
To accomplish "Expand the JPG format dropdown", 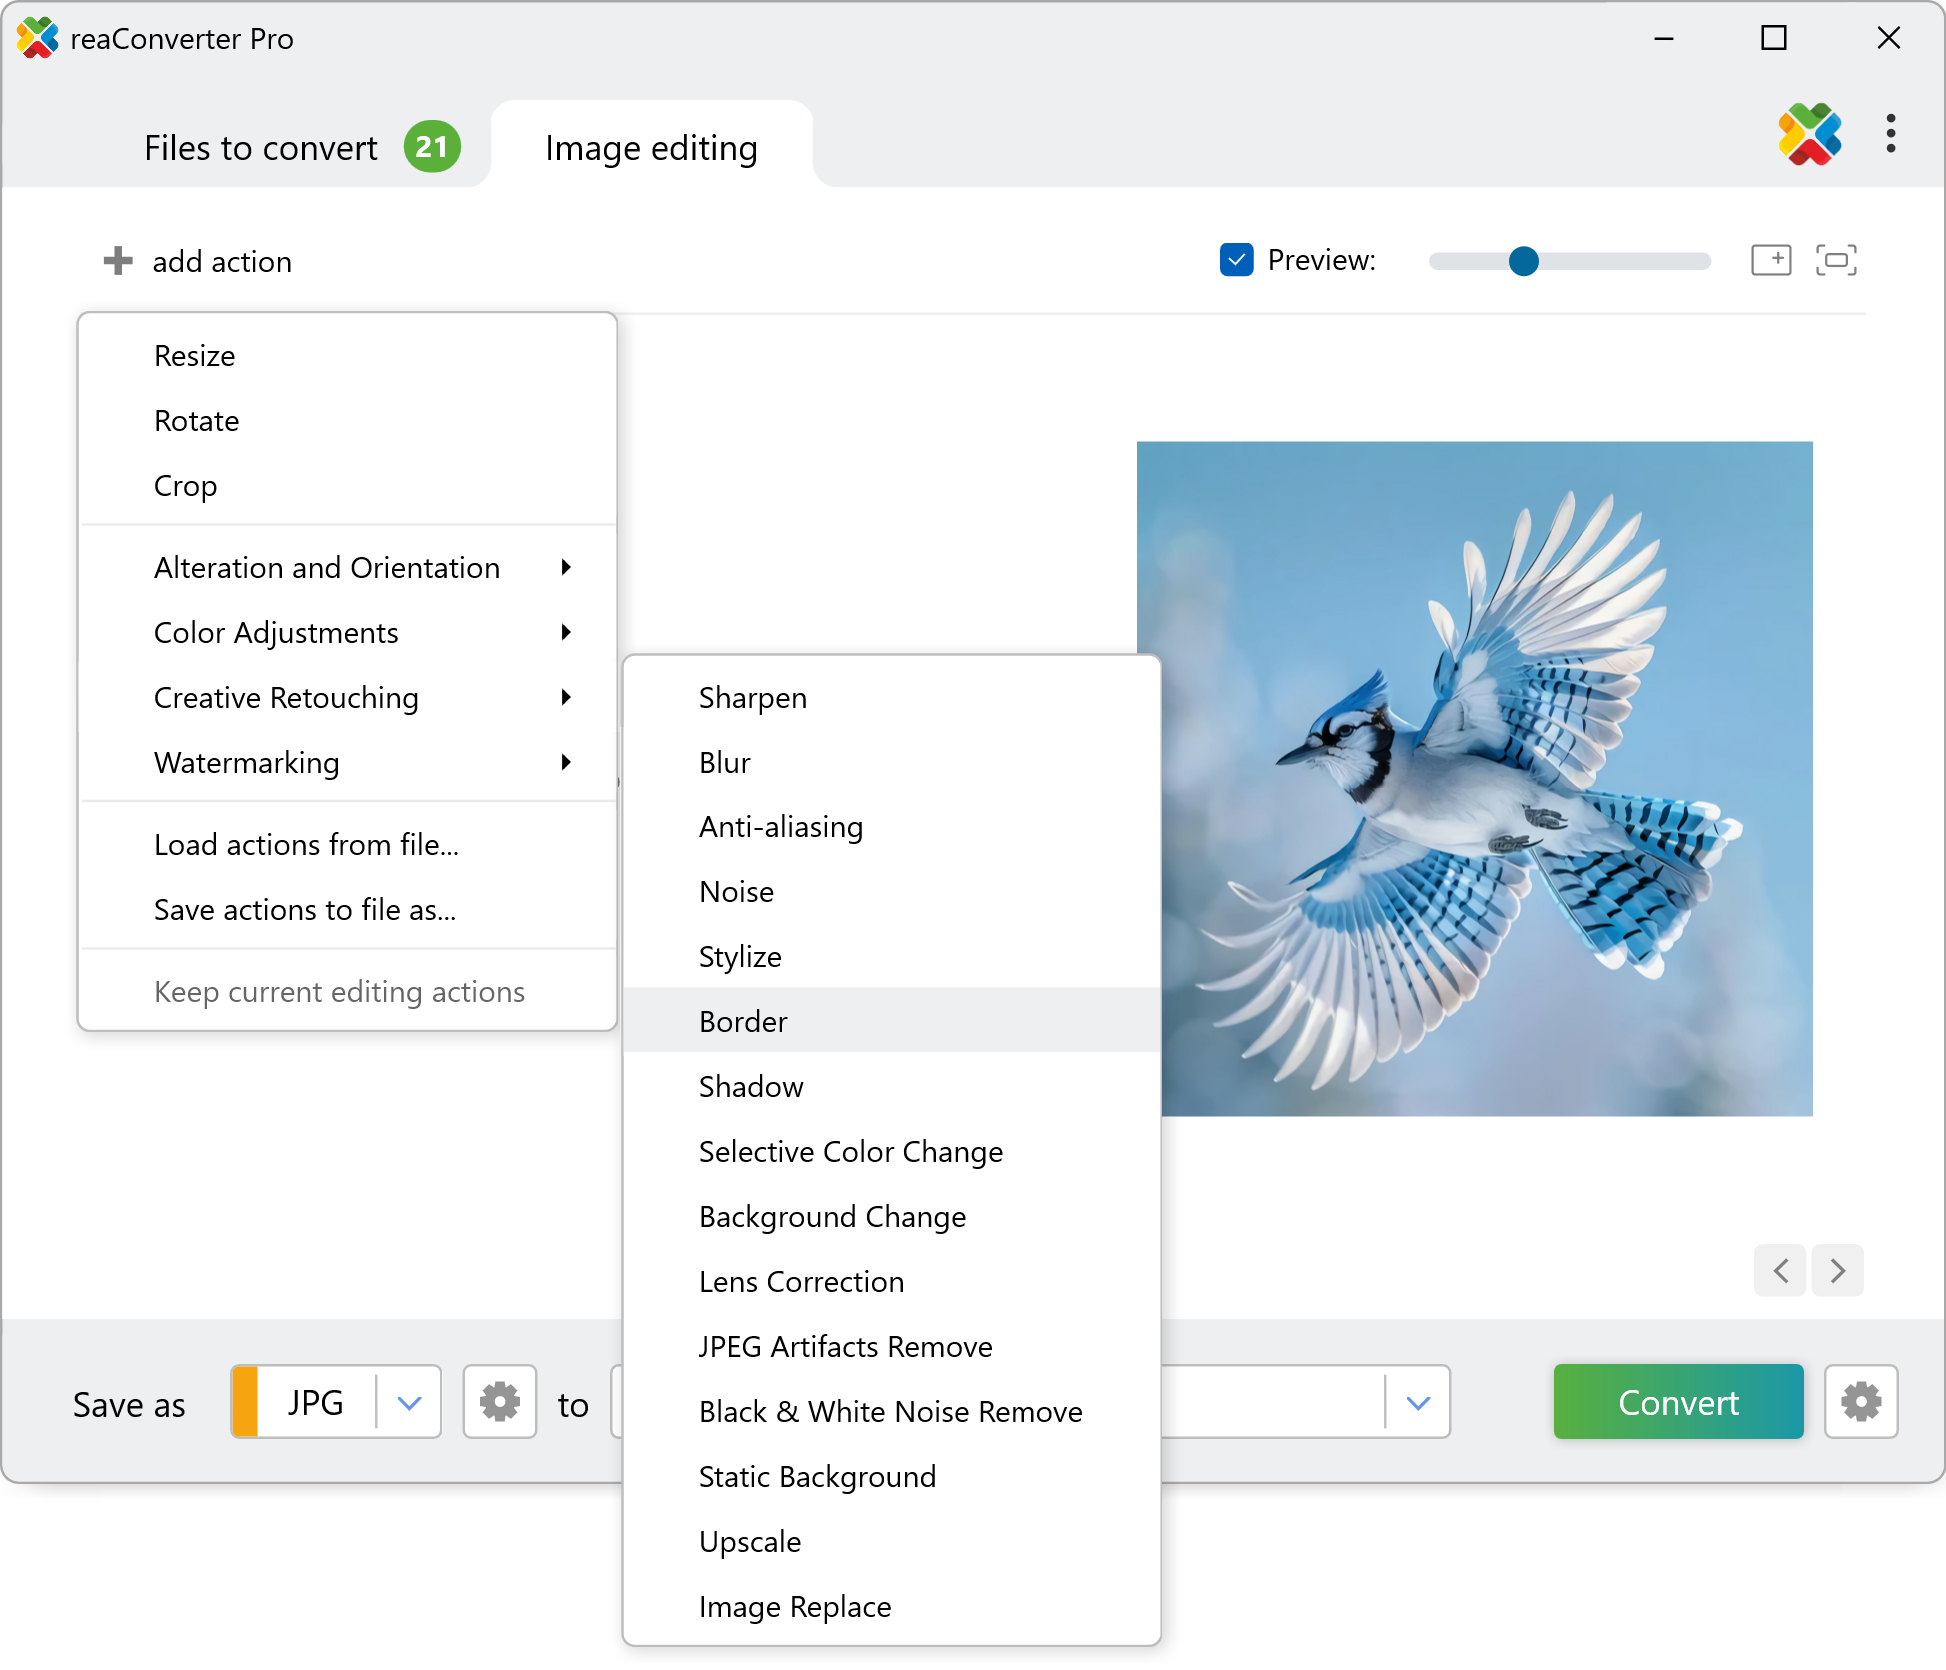I will coord(409,1402).
